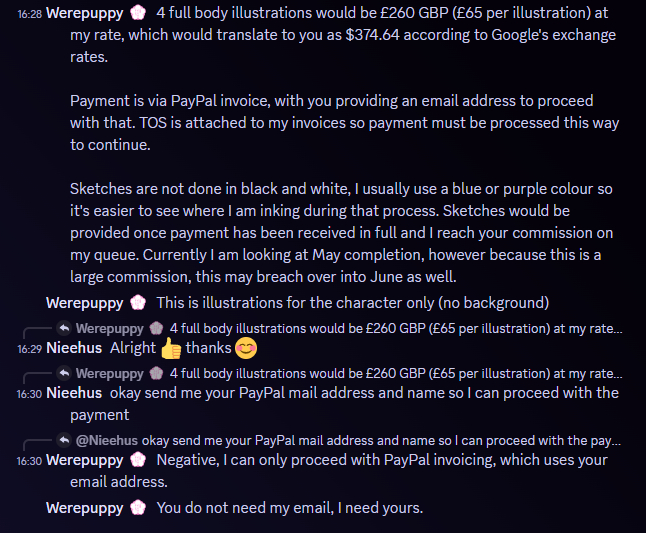Click the thumbs up emoji in Niehus's message
The height and width of the screenshot is (533, 646).
click(171, 349)
